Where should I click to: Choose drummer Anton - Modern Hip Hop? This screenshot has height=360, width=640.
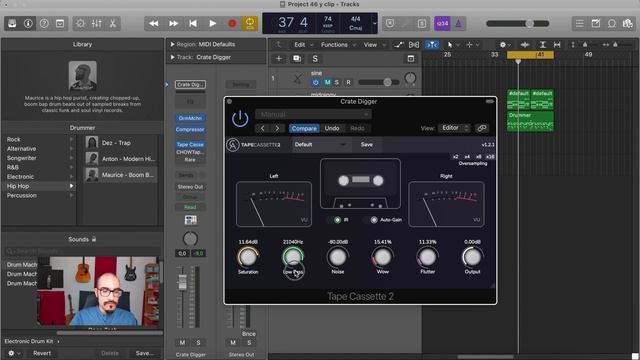(121, 159)
